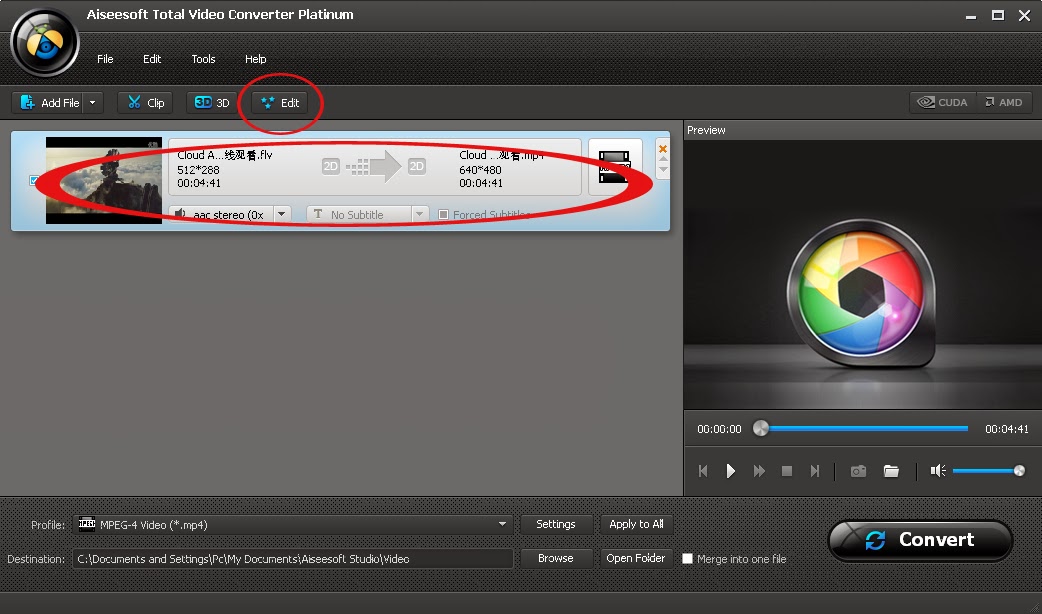1042x614 pixels.
Task: Click the Settings button
Action: pyautogui.click(x=556, y=524)
